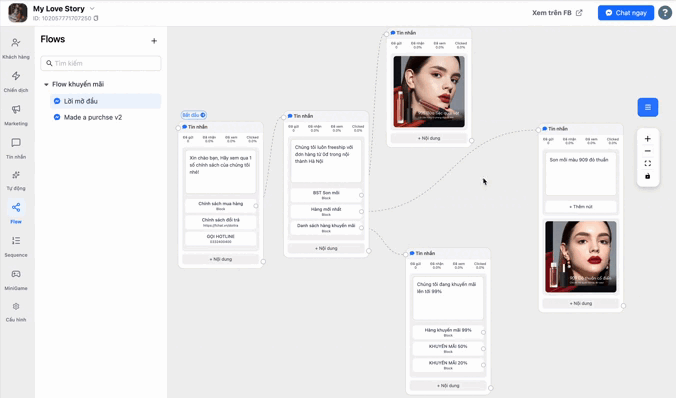Open help question mark icon
The width and height of the screenshot is (676, 398).
pos(665,13)
